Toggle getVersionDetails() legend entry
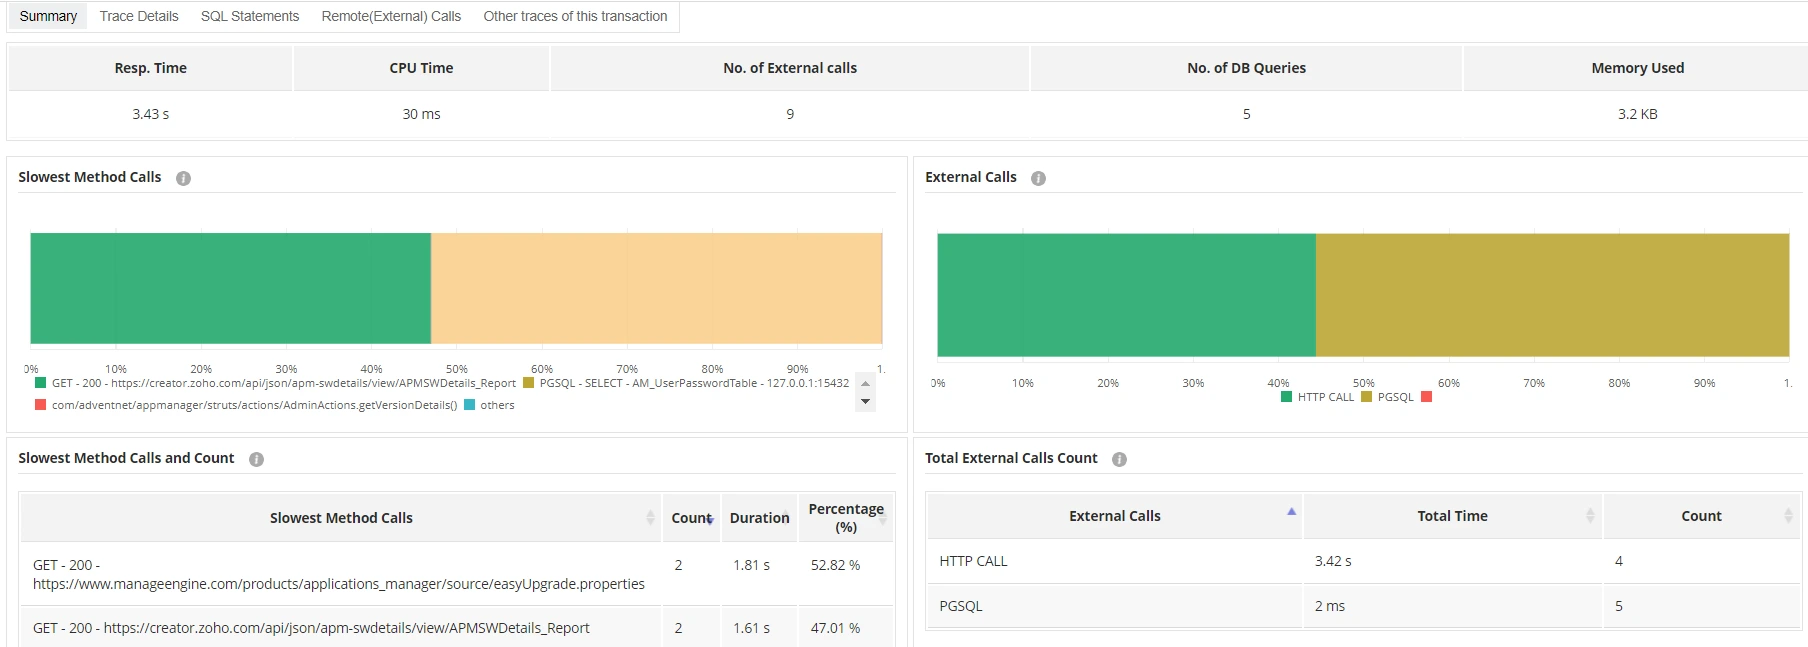The image size is (1808, 647). pyautogui.click(x=41, y=405)
